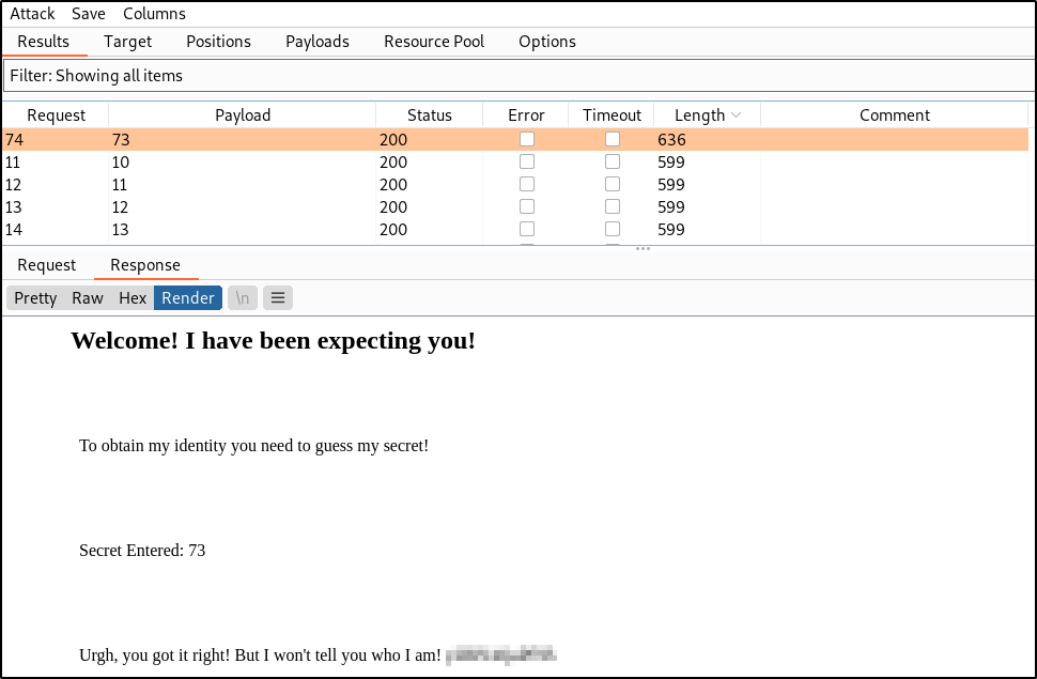Image resolution: width=1037 pixels, height=679 pixels.
Task: Toggle Error checkbox in request 14 row
Action: (x=527, y=229)
